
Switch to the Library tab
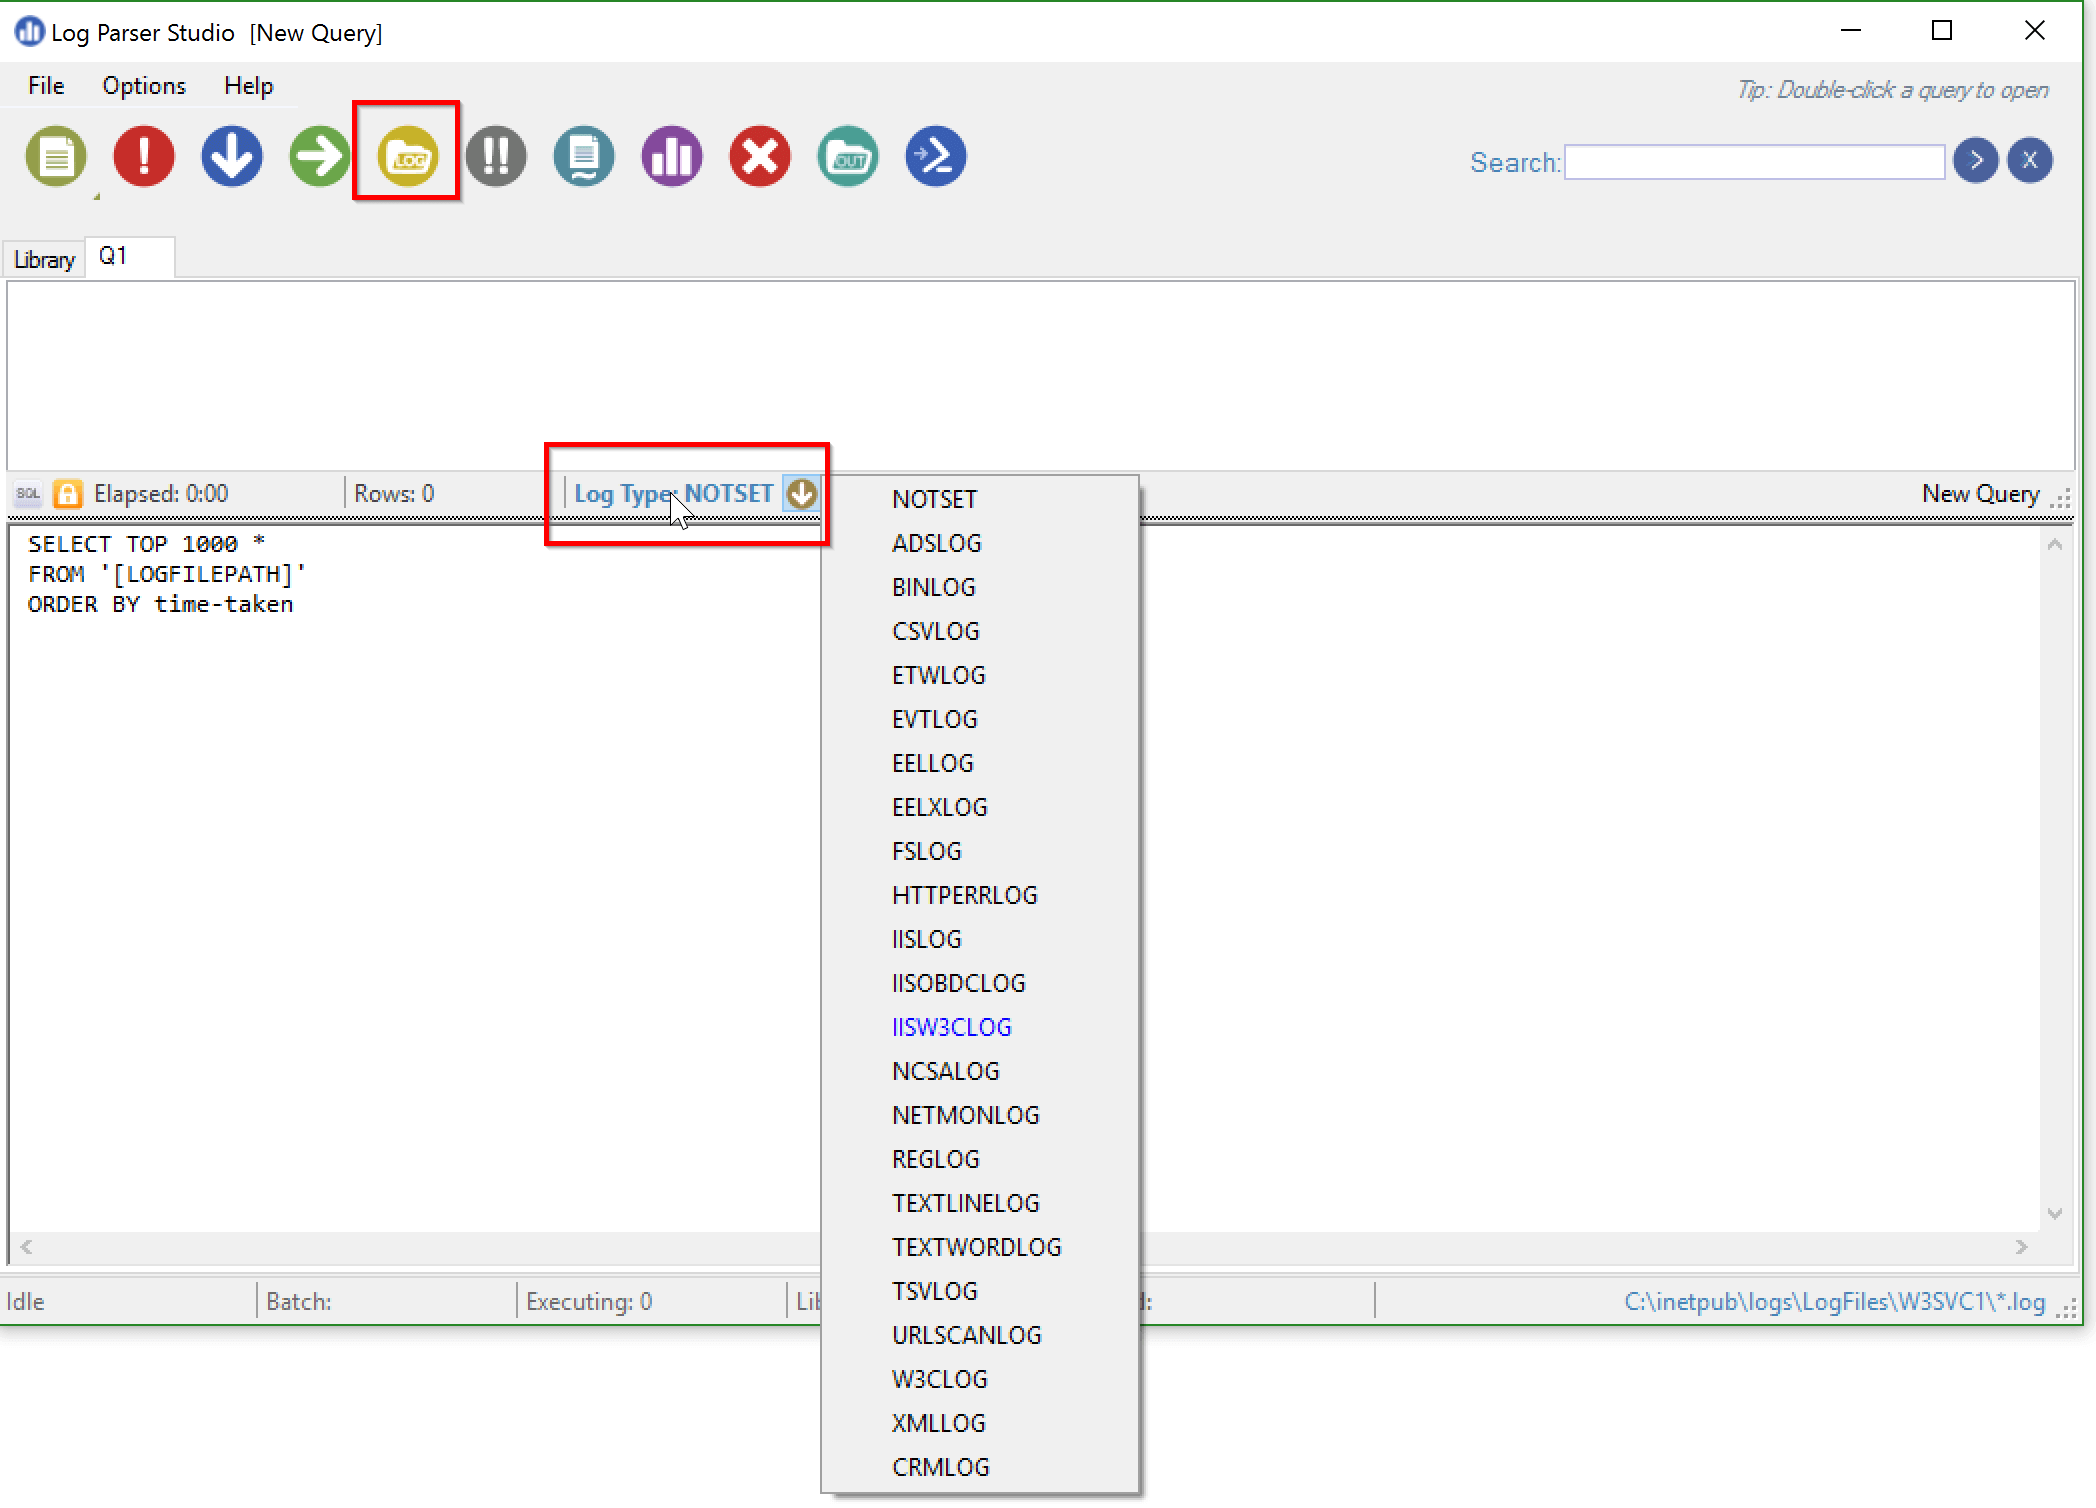tap(44, 260)
